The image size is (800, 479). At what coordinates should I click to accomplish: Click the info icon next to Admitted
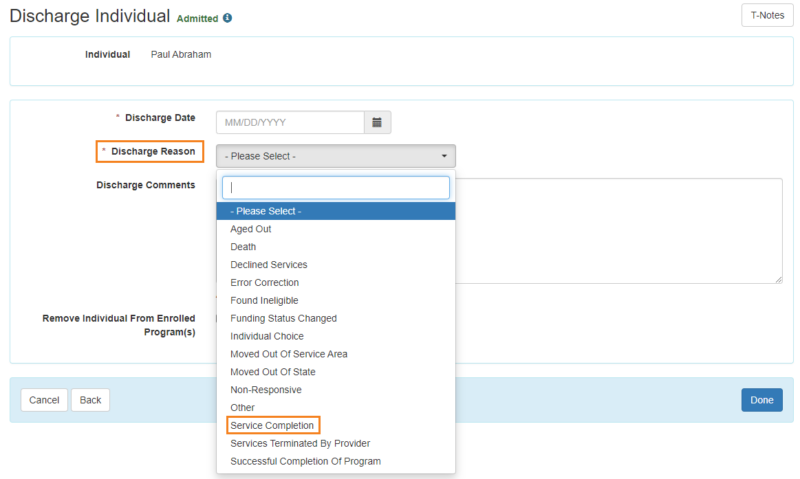(228, 18)
